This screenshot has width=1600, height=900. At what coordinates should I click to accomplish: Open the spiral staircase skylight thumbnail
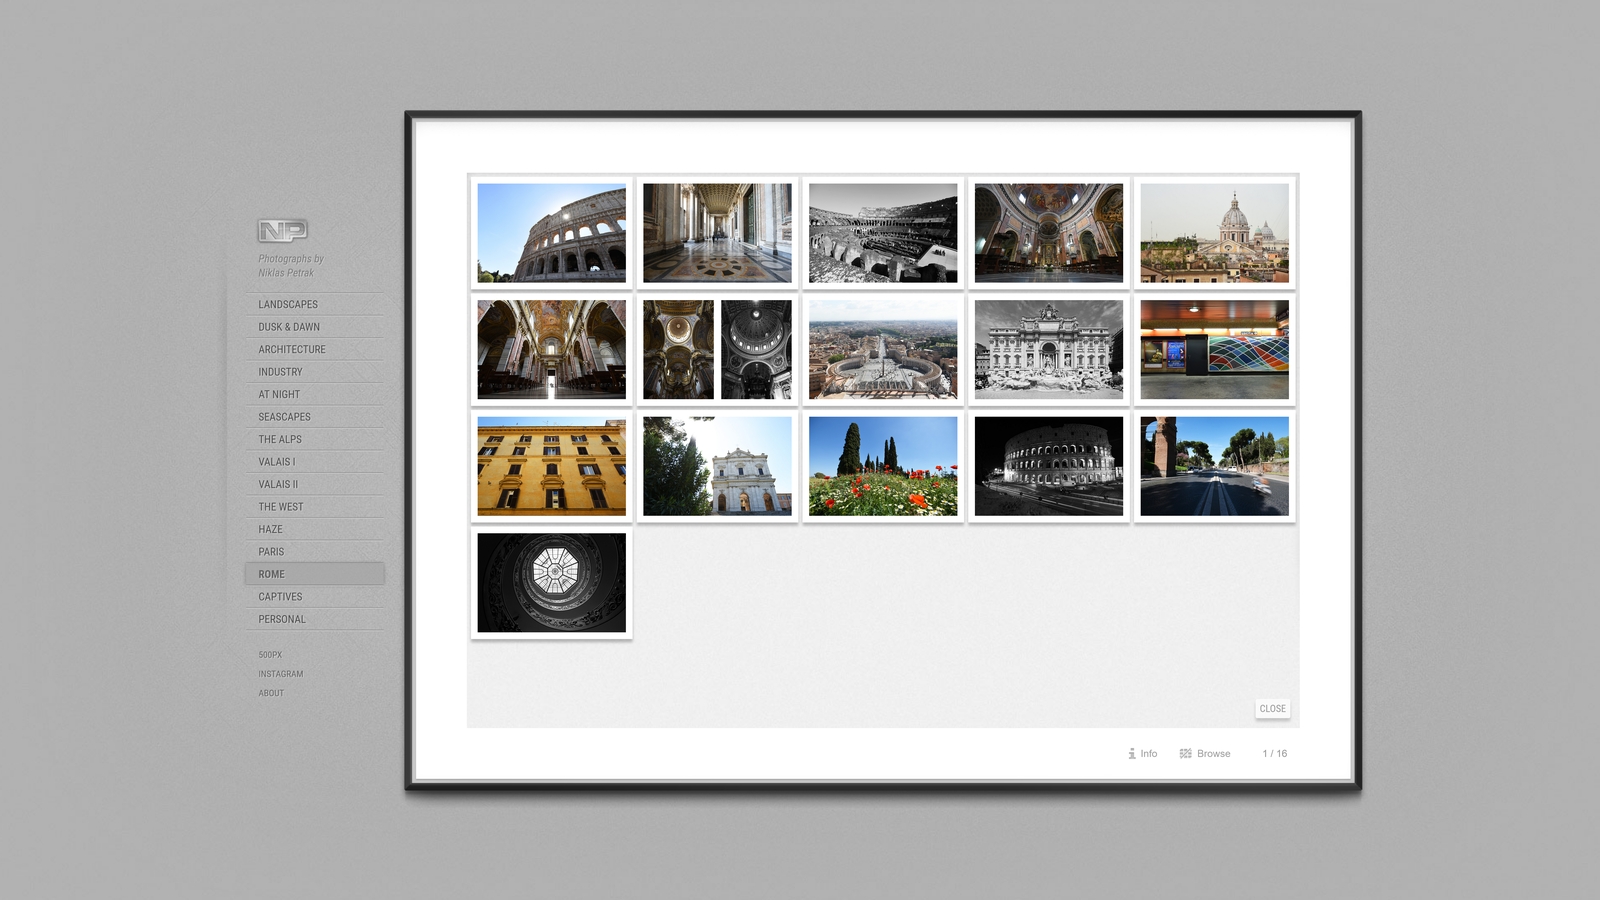551,583
